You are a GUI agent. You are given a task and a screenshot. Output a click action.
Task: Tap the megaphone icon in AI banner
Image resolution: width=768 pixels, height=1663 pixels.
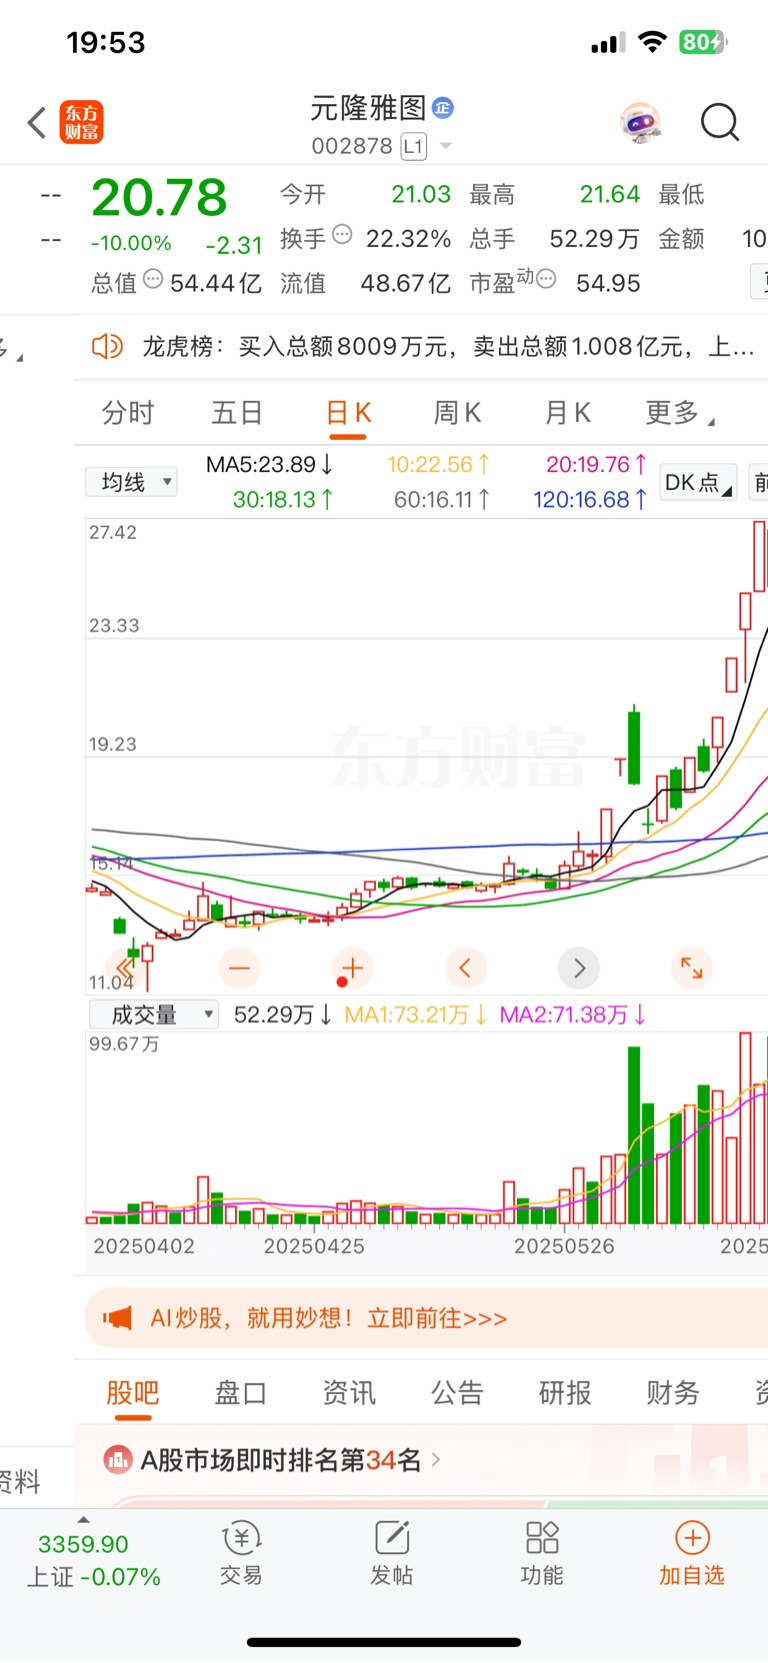point(117,1318)
